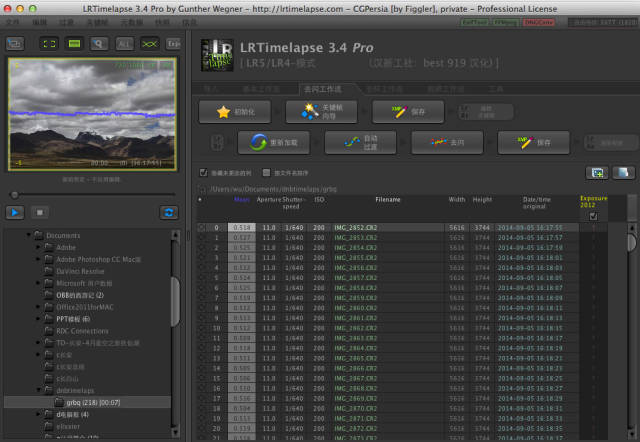Image resolution: width=640 pixels, height=442 pixels.
Task: Click the image table vertical scrollbar handle
Action: tap(631, 242)
